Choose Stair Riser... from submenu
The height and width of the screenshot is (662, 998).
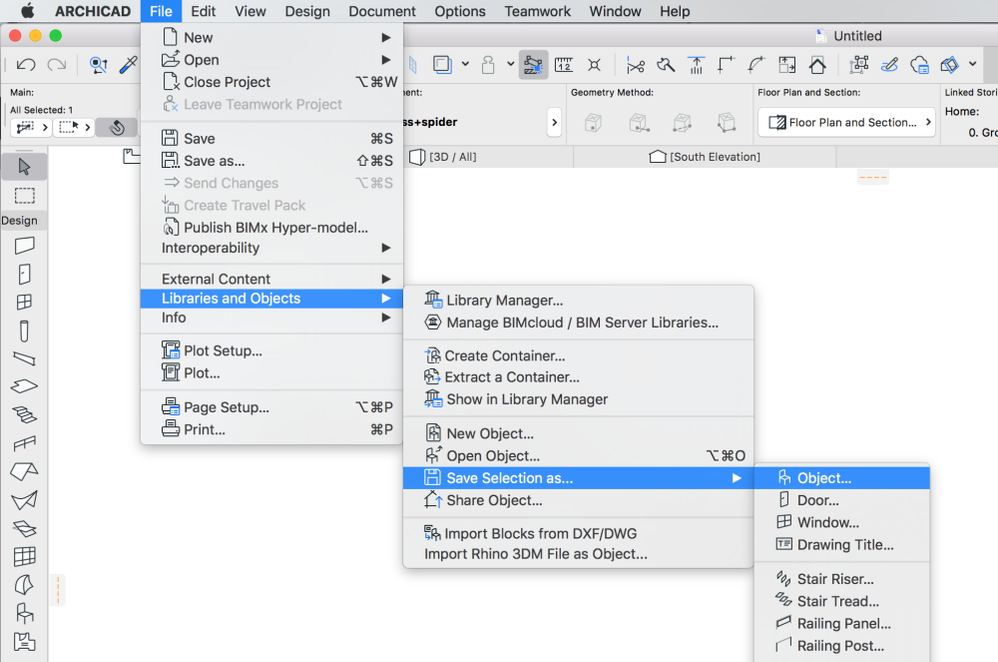point(841,579)
